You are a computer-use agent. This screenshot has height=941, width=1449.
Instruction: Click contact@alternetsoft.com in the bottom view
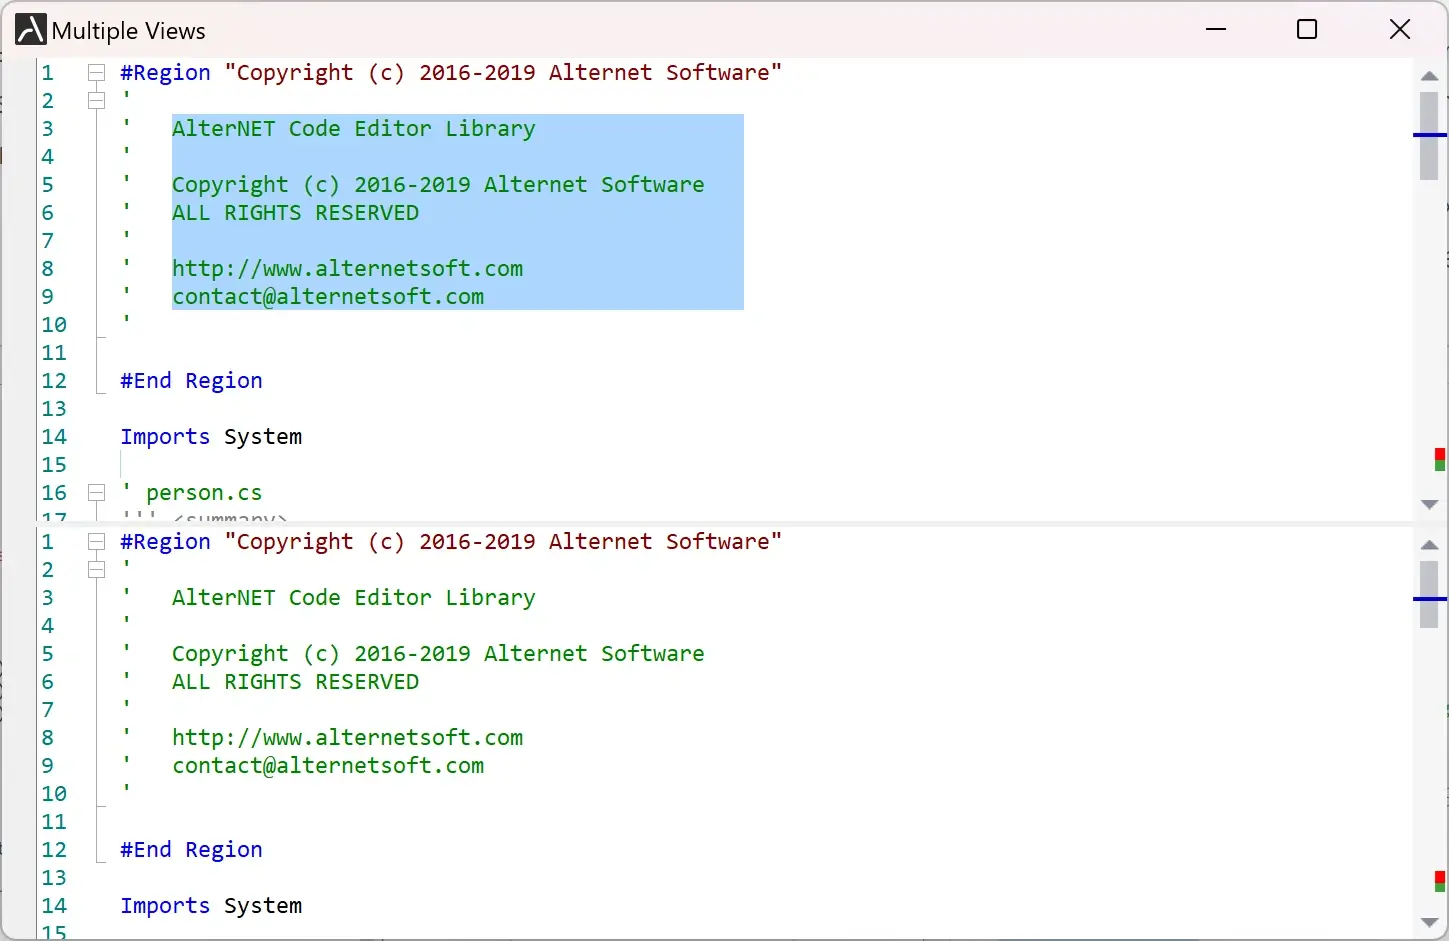tap(328, 765)
